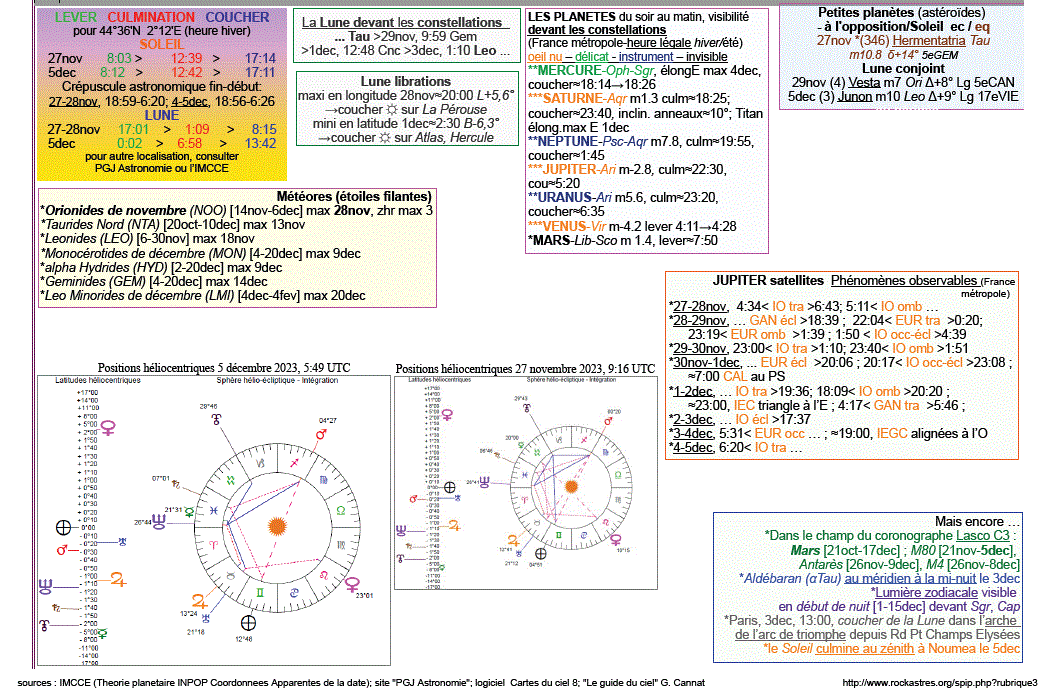Click 'NEPTUNE' in the planets list

[x=570, y=142]
